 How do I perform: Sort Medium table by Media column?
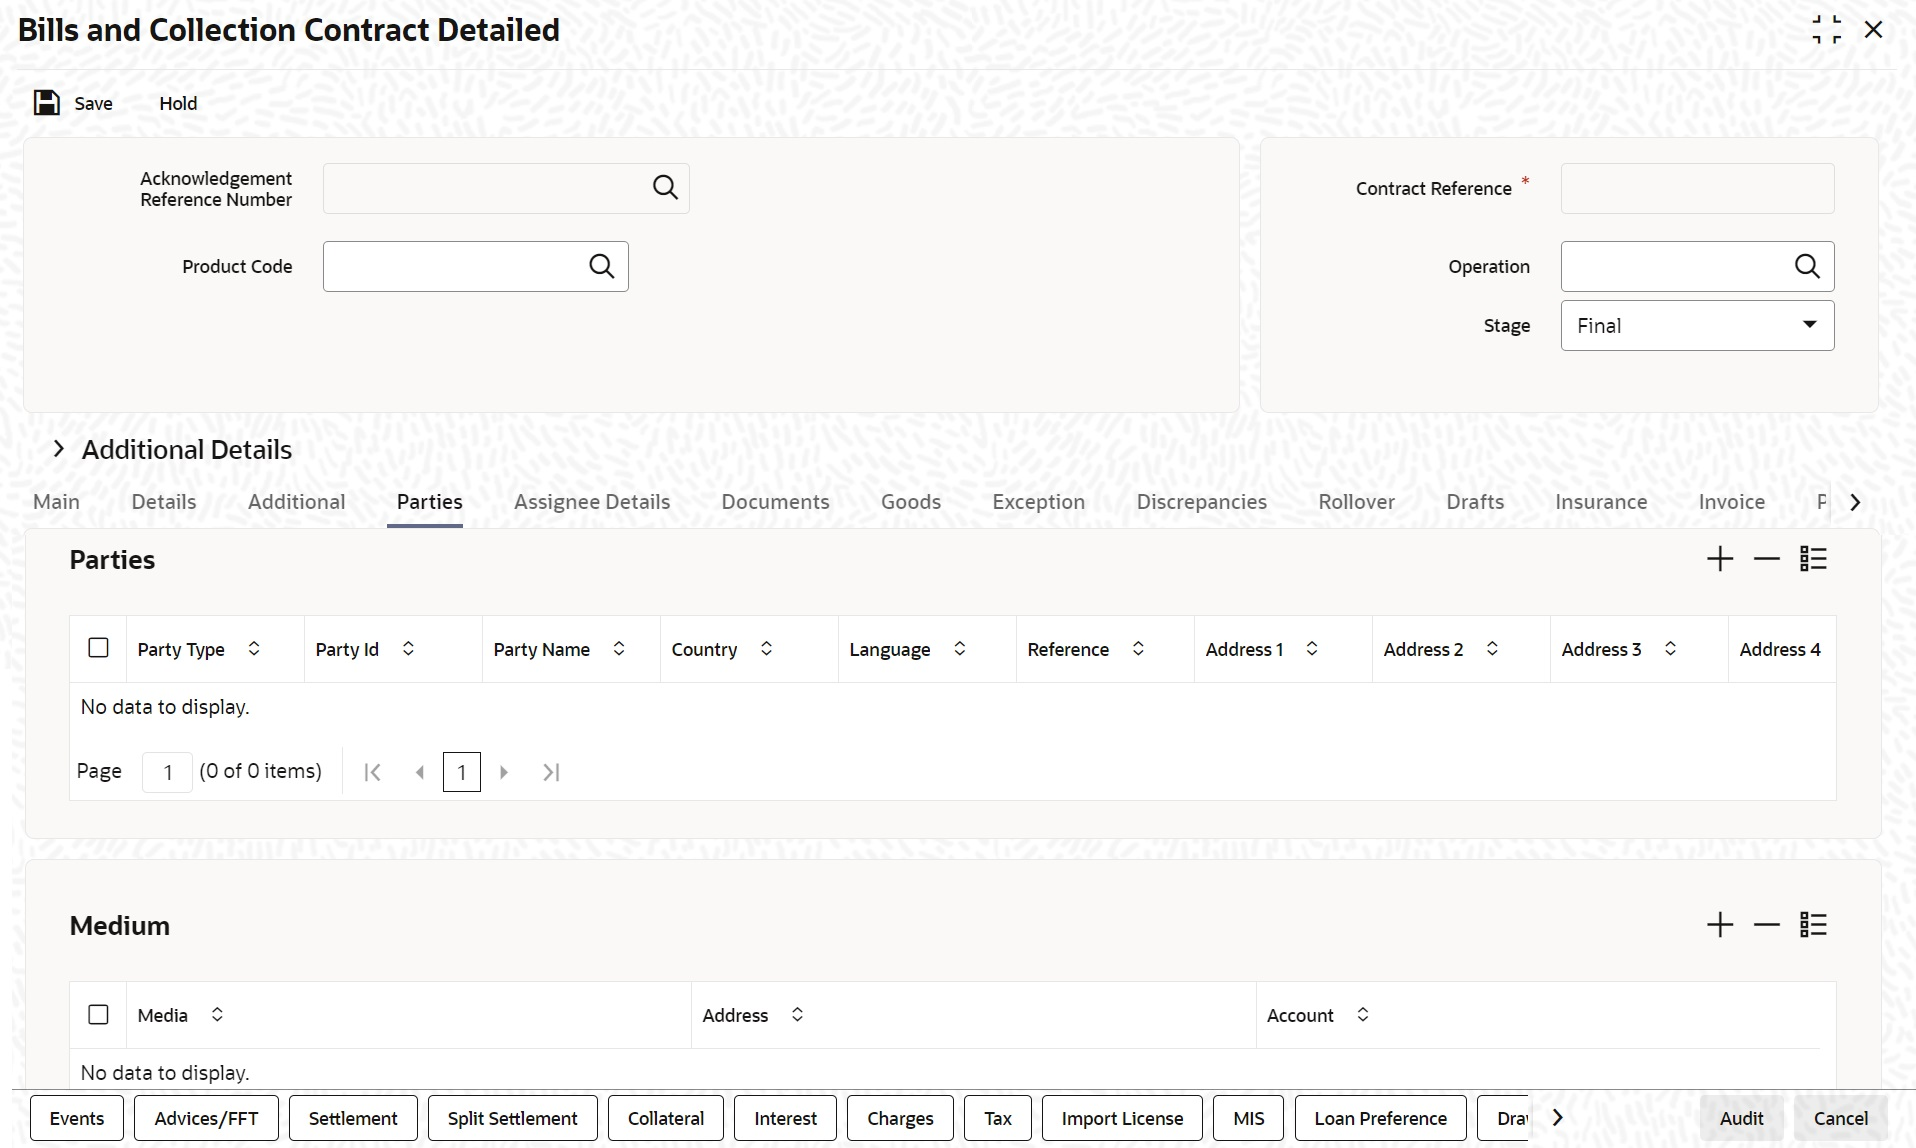[217, 1015]
